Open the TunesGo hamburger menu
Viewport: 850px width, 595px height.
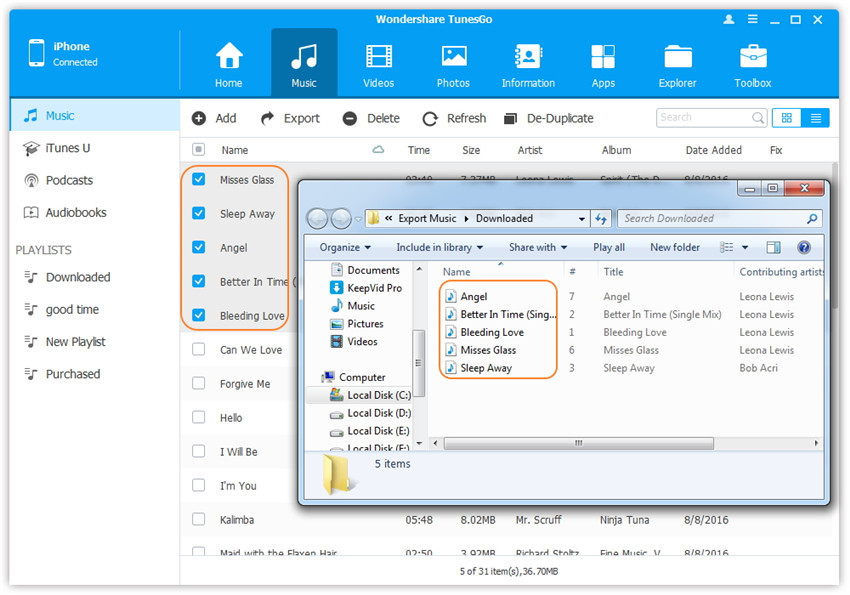(x=752, y=20)
